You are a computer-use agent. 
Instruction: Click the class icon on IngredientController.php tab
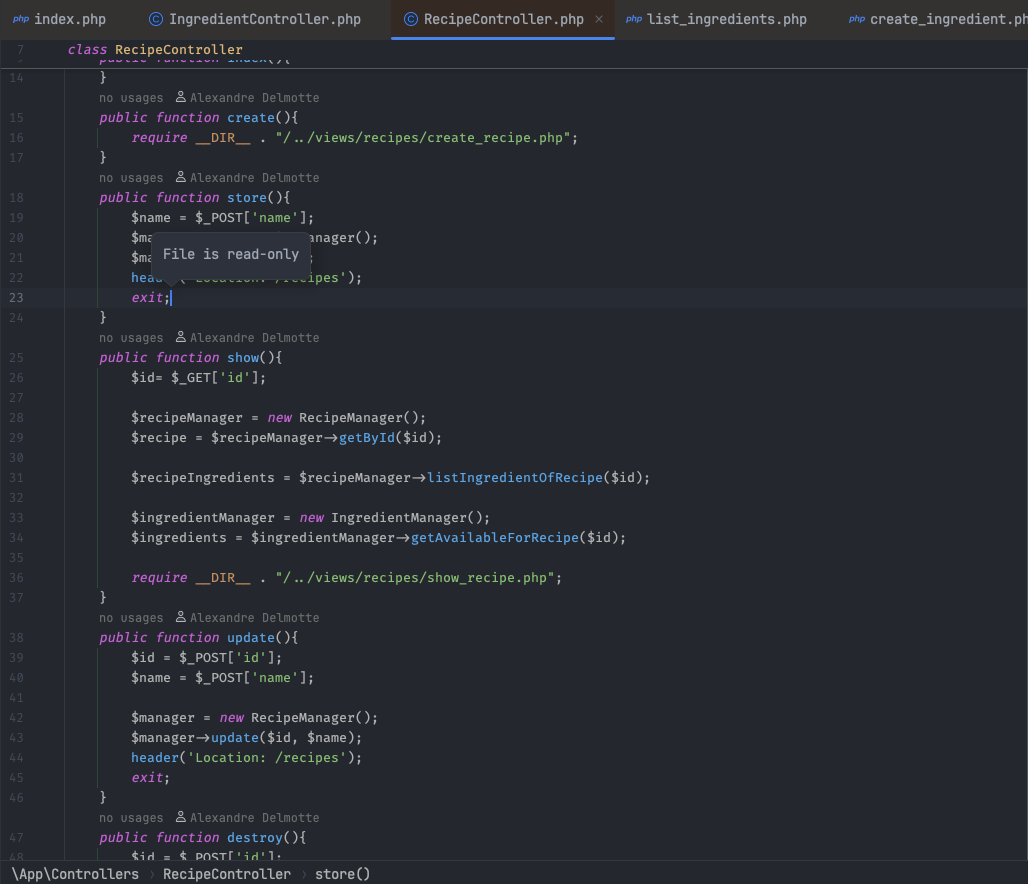tap(155, 19)
